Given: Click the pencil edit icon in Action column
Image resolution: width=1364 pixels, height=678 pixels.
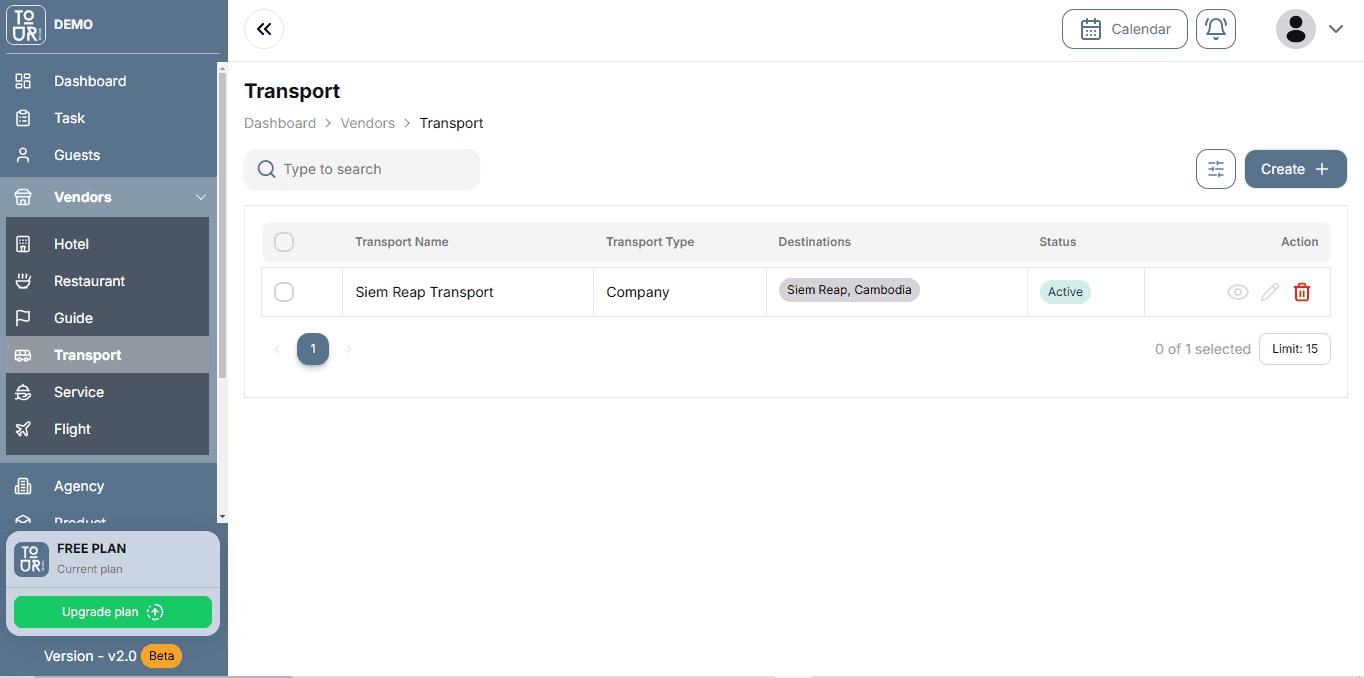Looking at the screenshot, I should 1269,292.
